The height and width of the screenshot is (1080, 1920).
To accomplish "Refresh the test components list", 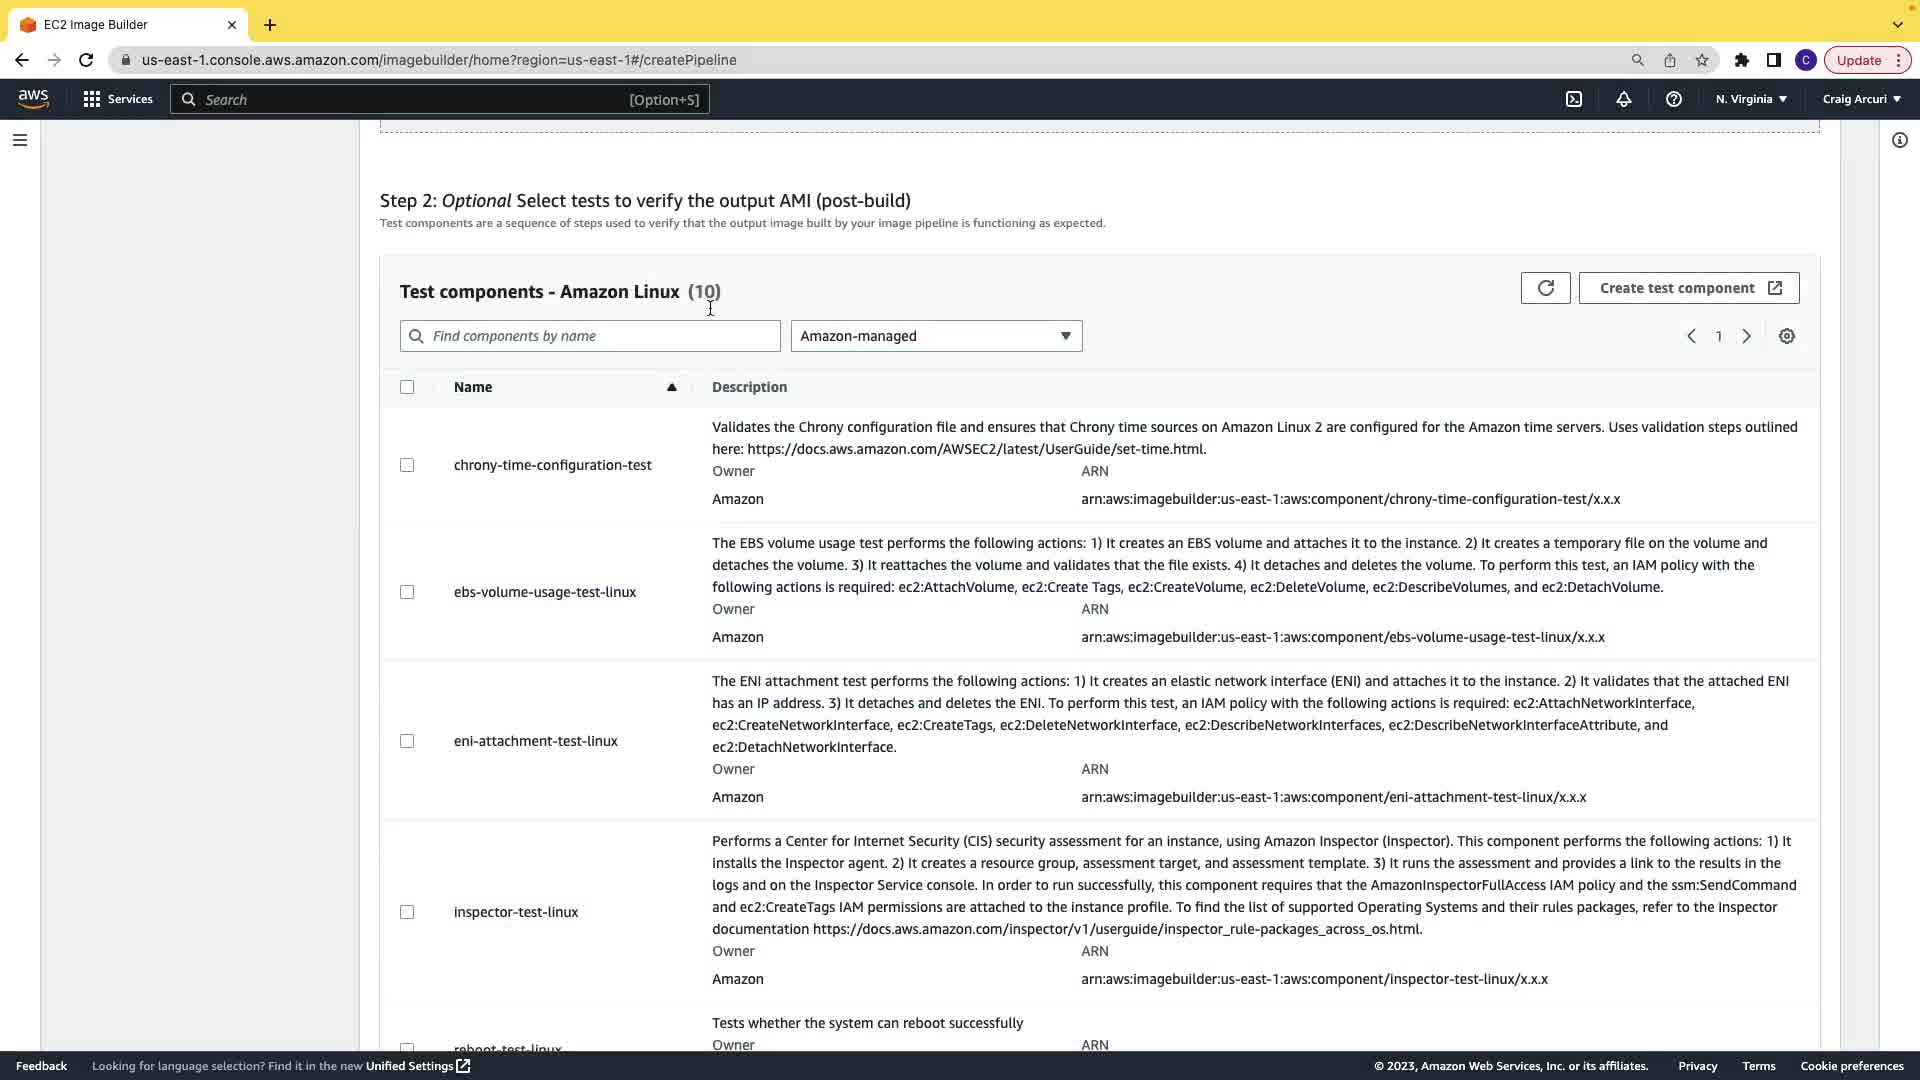I will point(1545,288).
